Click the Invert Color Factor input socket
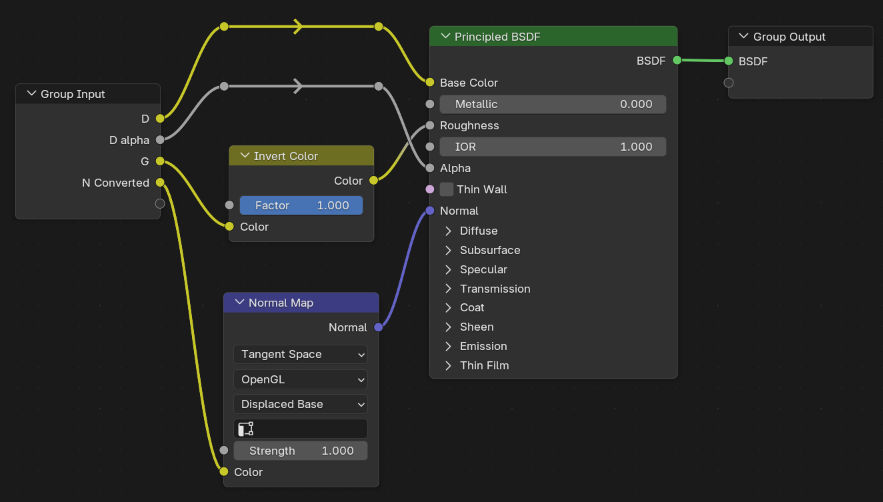 (229, 205)
